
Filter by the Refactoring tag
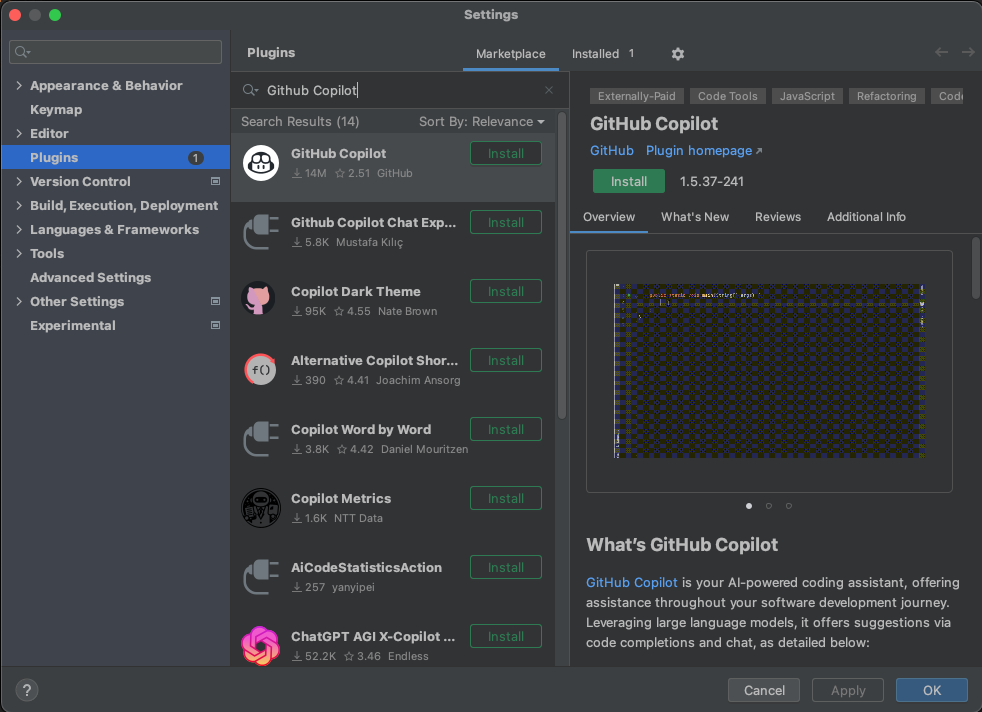pyautogui.click(x=886, y=96)
